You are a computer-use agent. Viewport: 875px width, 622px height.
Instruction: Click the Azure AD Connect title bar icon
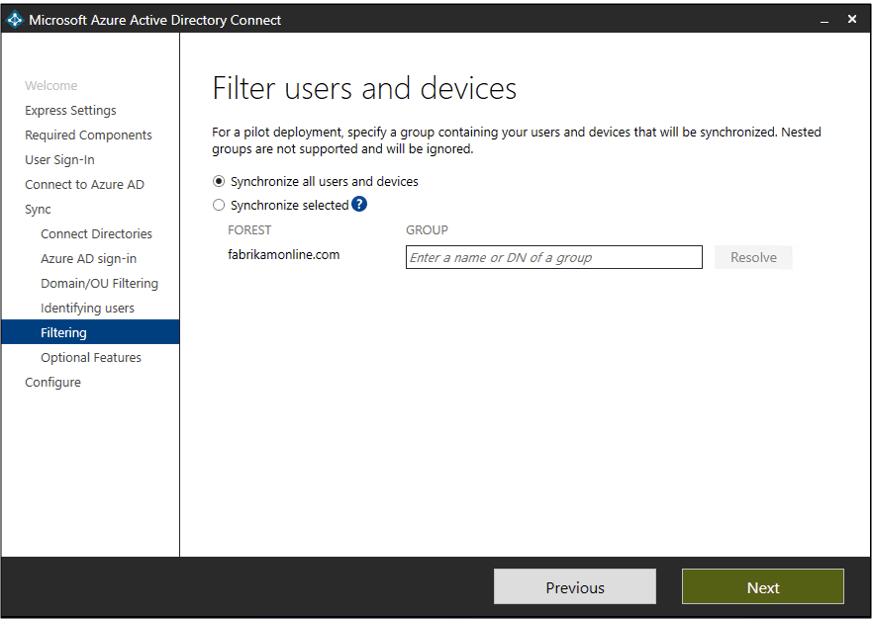tap(15, 20)
